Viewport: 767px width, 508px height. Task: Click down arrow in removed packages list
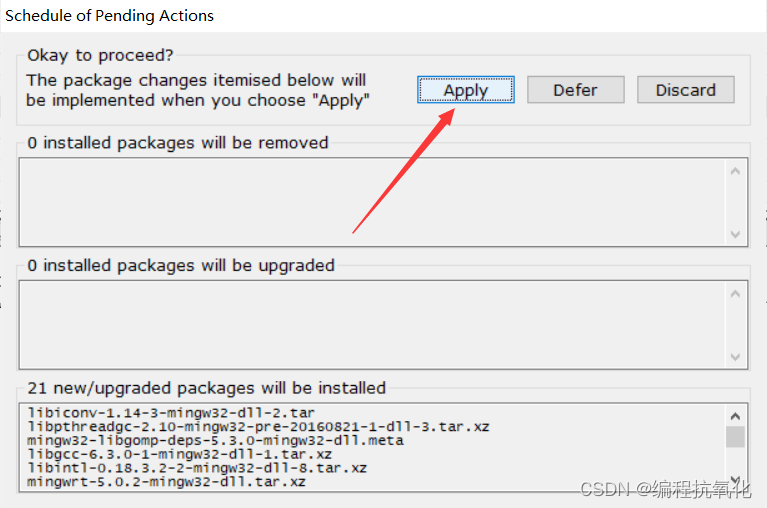pos(735,234)
